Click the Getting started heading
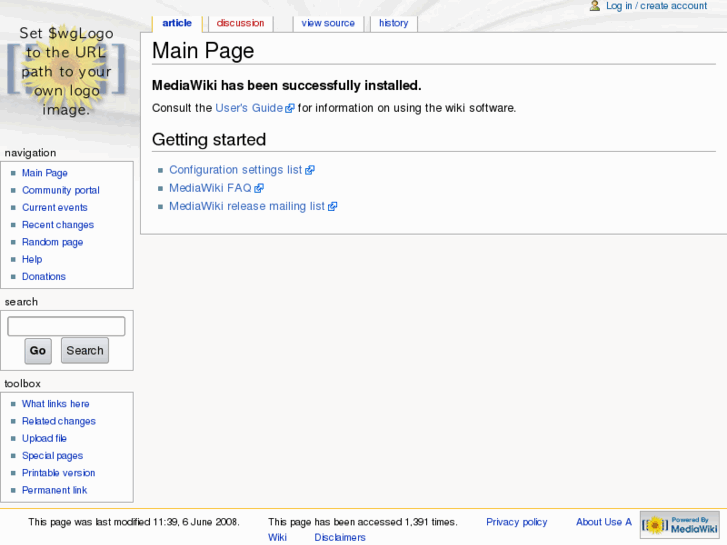Viewport: 727px width, 545px height. point(209,140)
